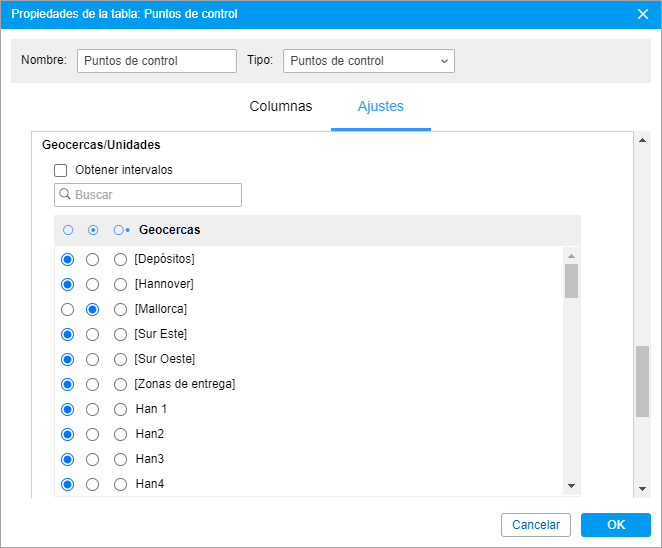Click inner list scroll down arrow
The image size is (662, 548).
[571, 486]
